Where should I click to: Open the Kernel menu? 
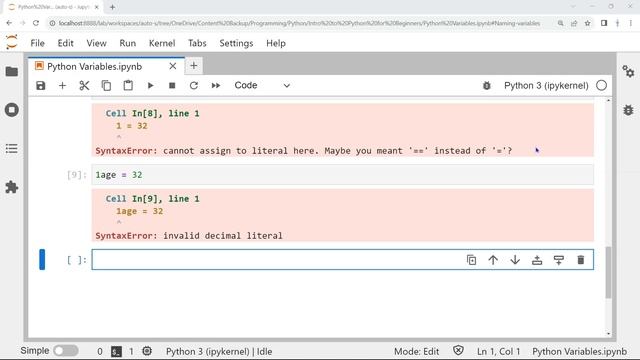(162, 43)
